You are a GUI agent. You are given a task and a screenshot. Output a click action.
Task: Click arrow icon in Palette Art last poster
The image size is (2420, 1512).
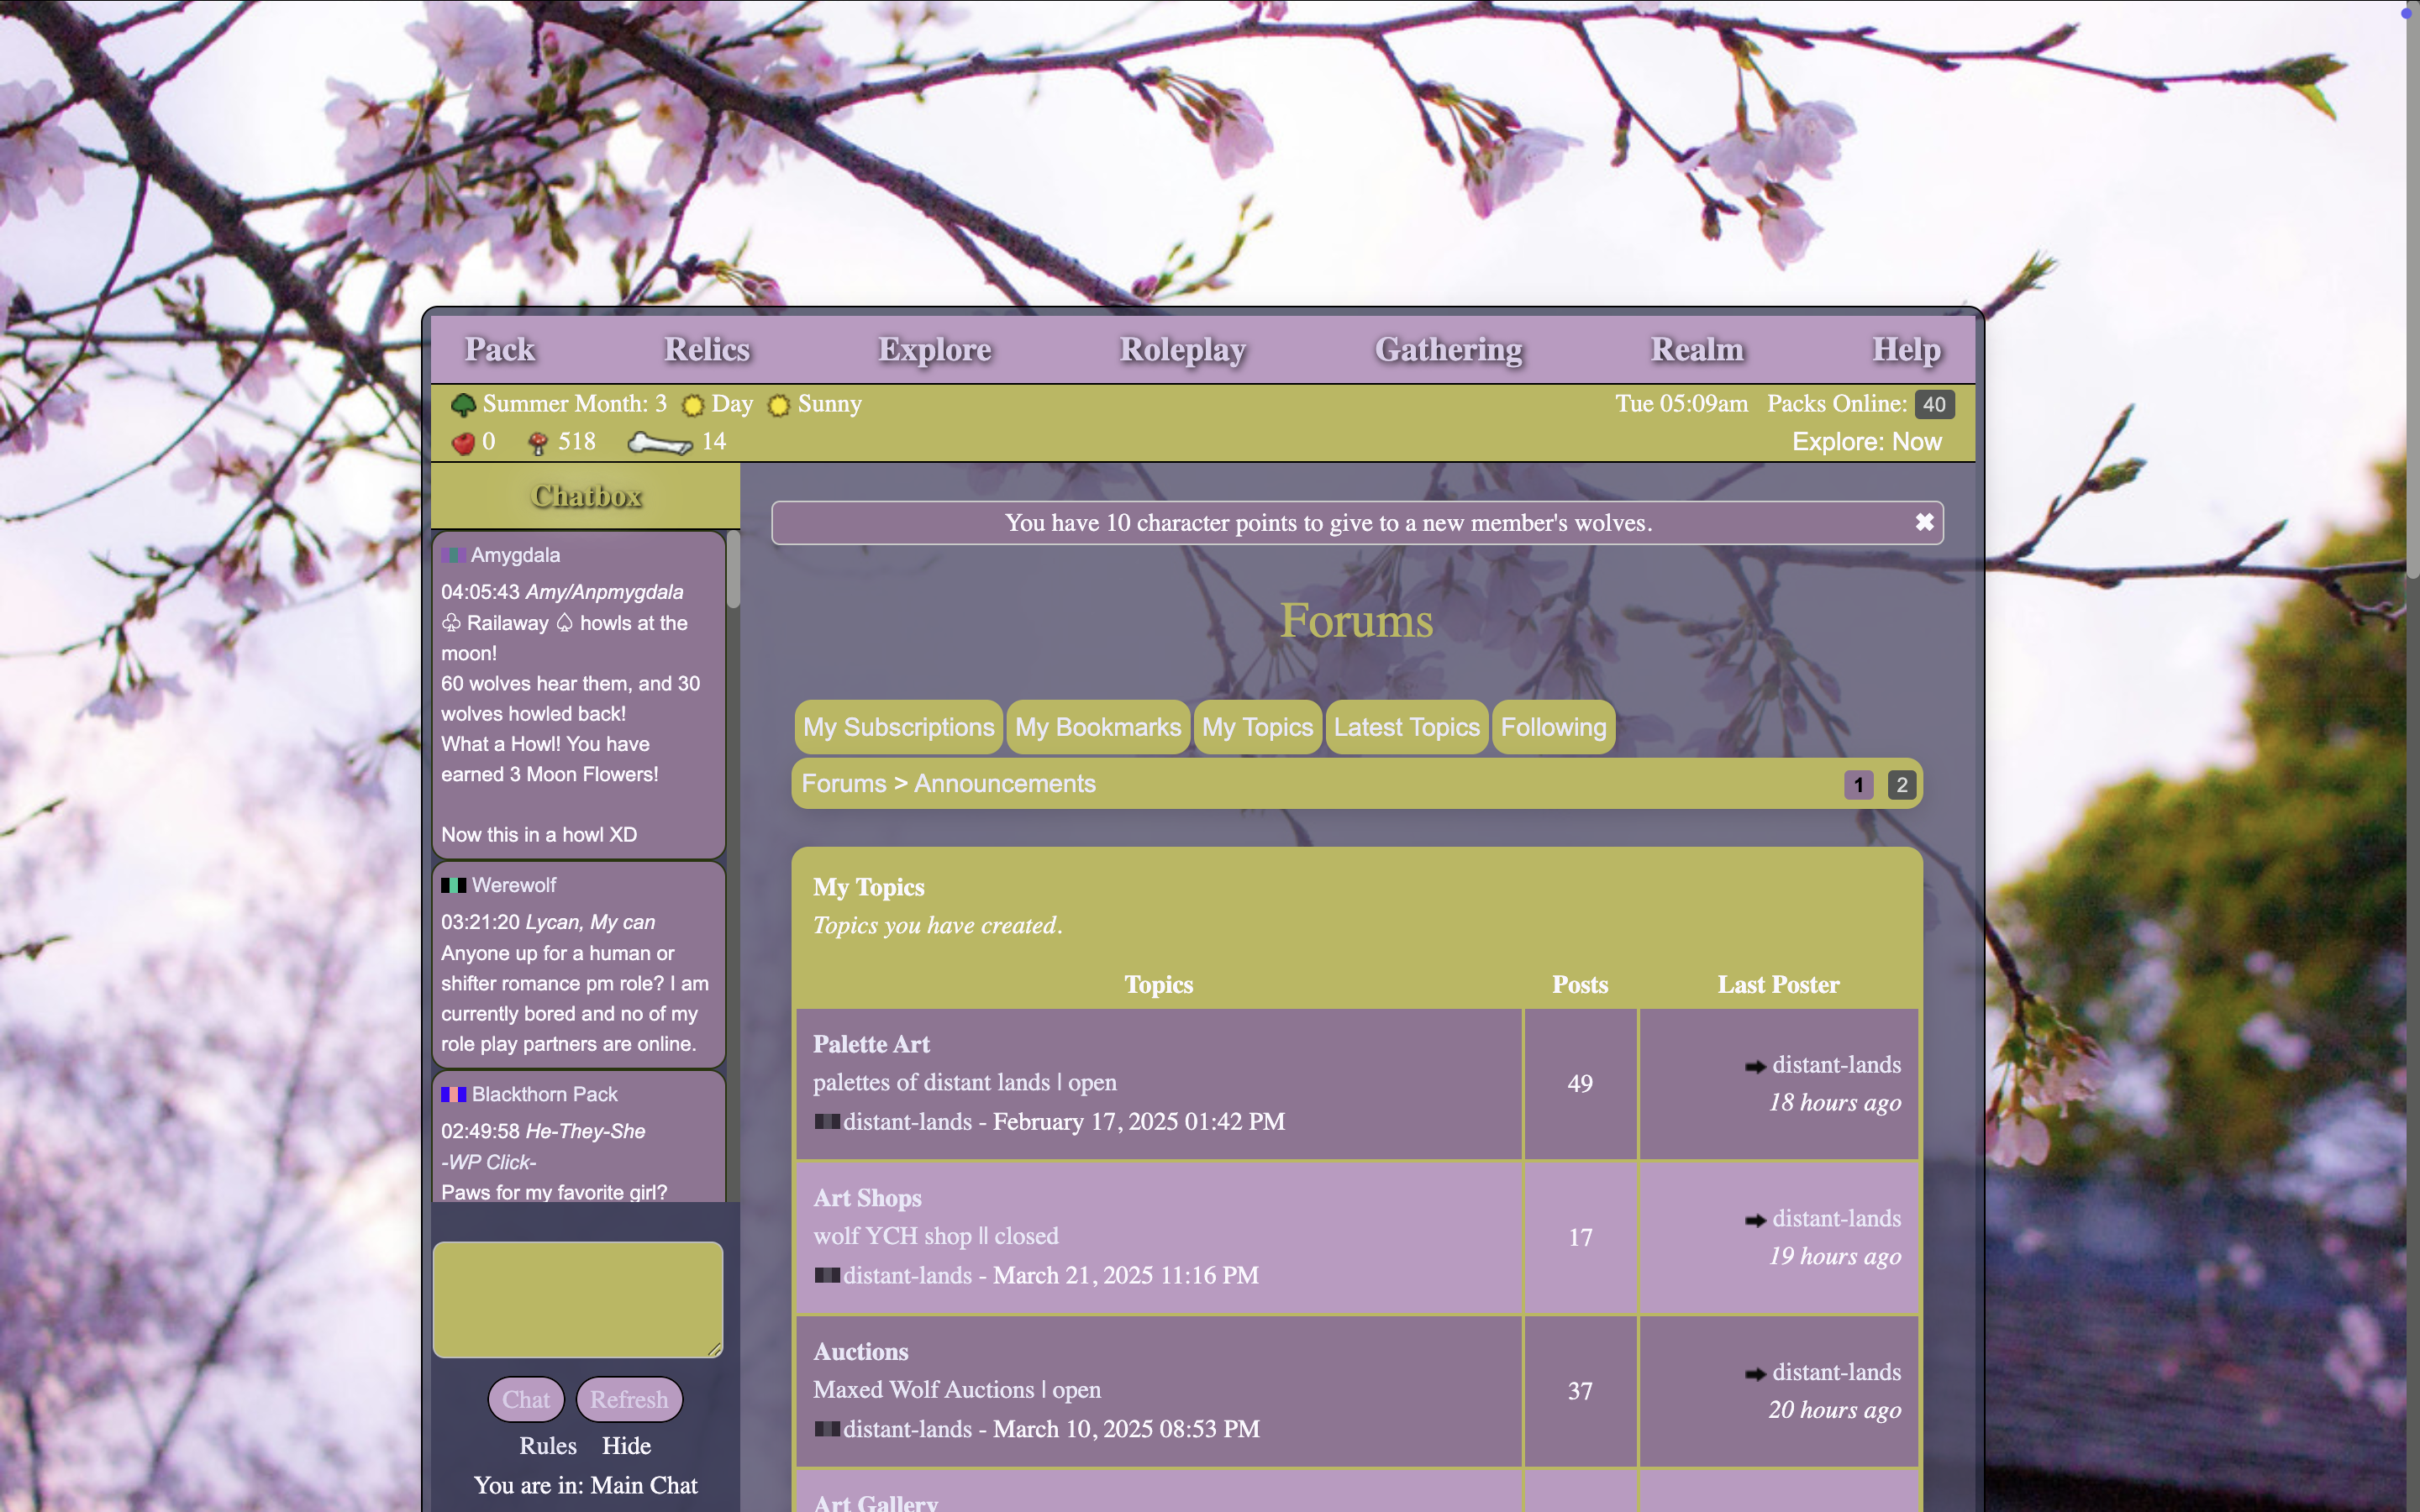pos(1755,1067)
